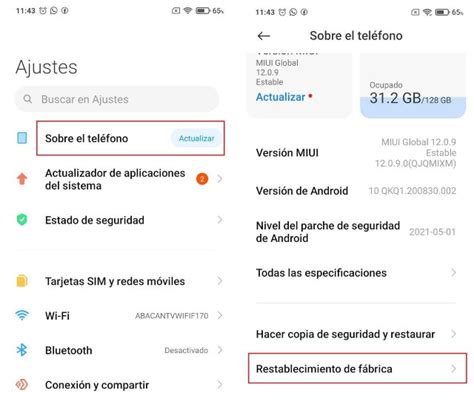The height and width of the screenshot is (407, 474).
Task: Tap the orange arrow updater icon
Action: coord(22,179)
